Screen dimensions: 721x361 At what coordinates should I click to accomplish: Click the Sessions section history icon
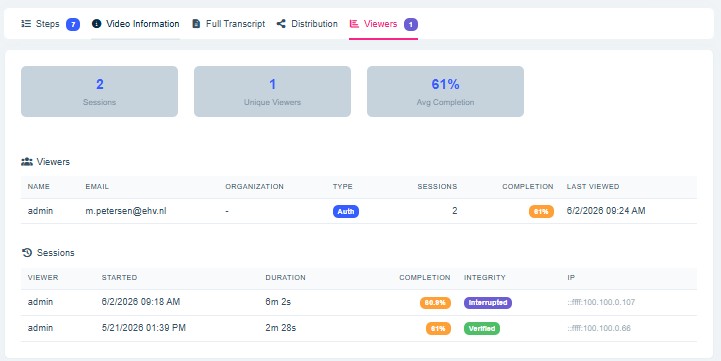point(27,252)
